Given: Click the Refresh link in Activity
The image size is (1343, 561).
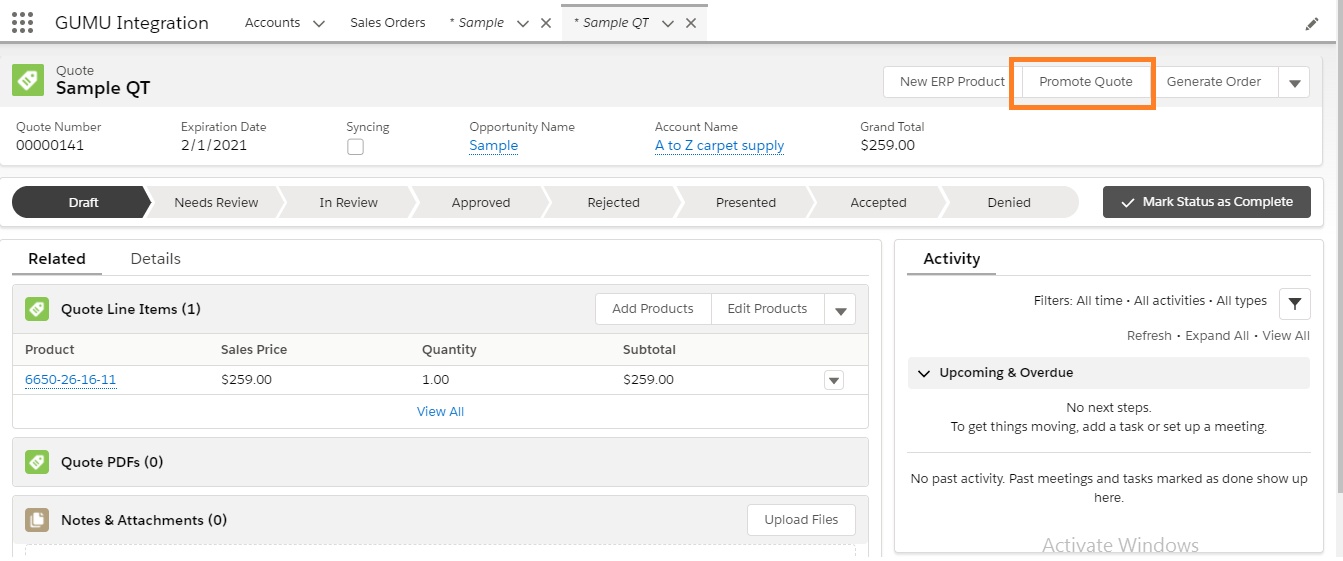Looking at the screenshot, I should [1149, 336].
